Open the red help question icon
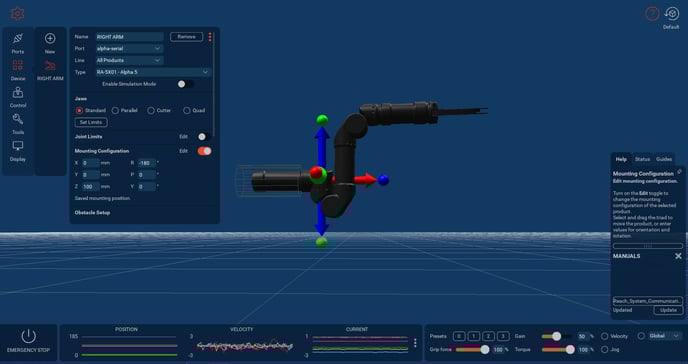688x364 pixels. click(652, 14)
